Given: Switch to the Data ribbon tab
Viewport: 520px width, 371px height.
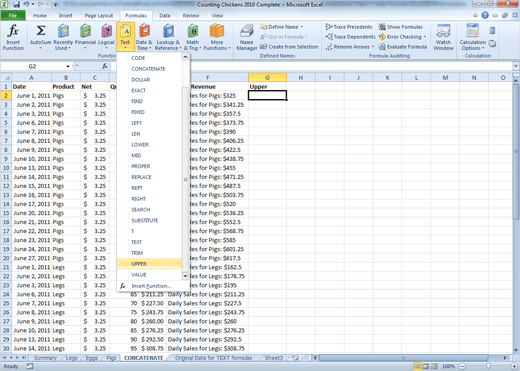Looking at the screenshot, I should 164,15.
